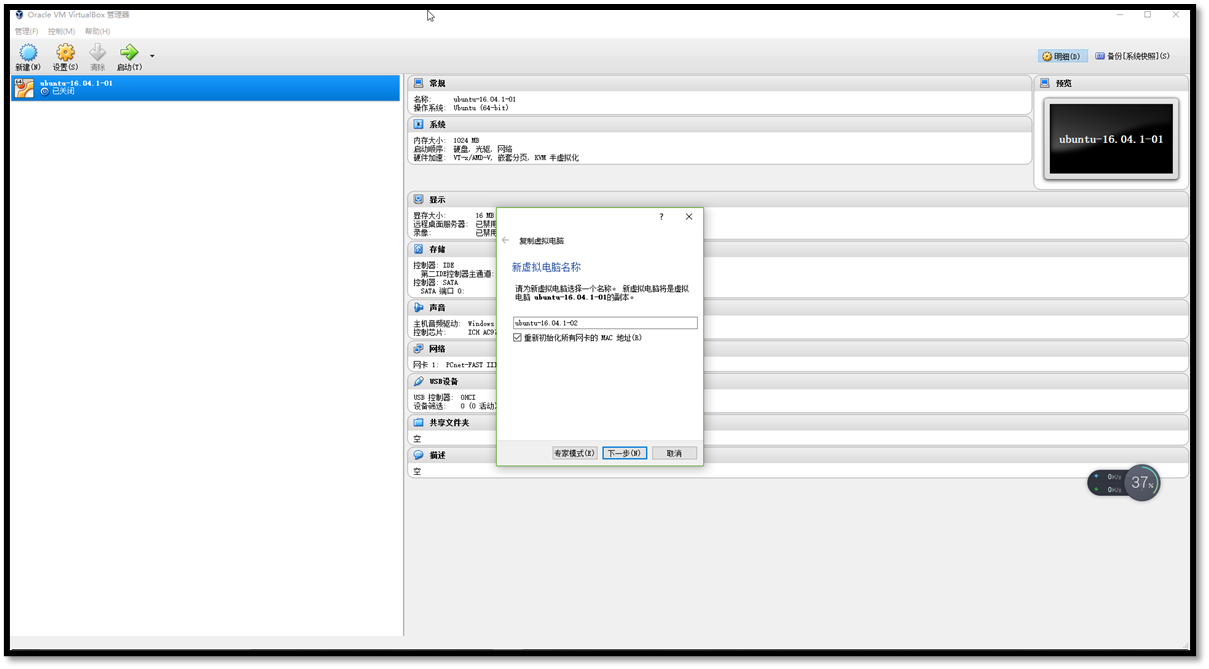Click the 37% network speed widget
The width and height of the screenshot is (1209, 669).
[1125, 483]
